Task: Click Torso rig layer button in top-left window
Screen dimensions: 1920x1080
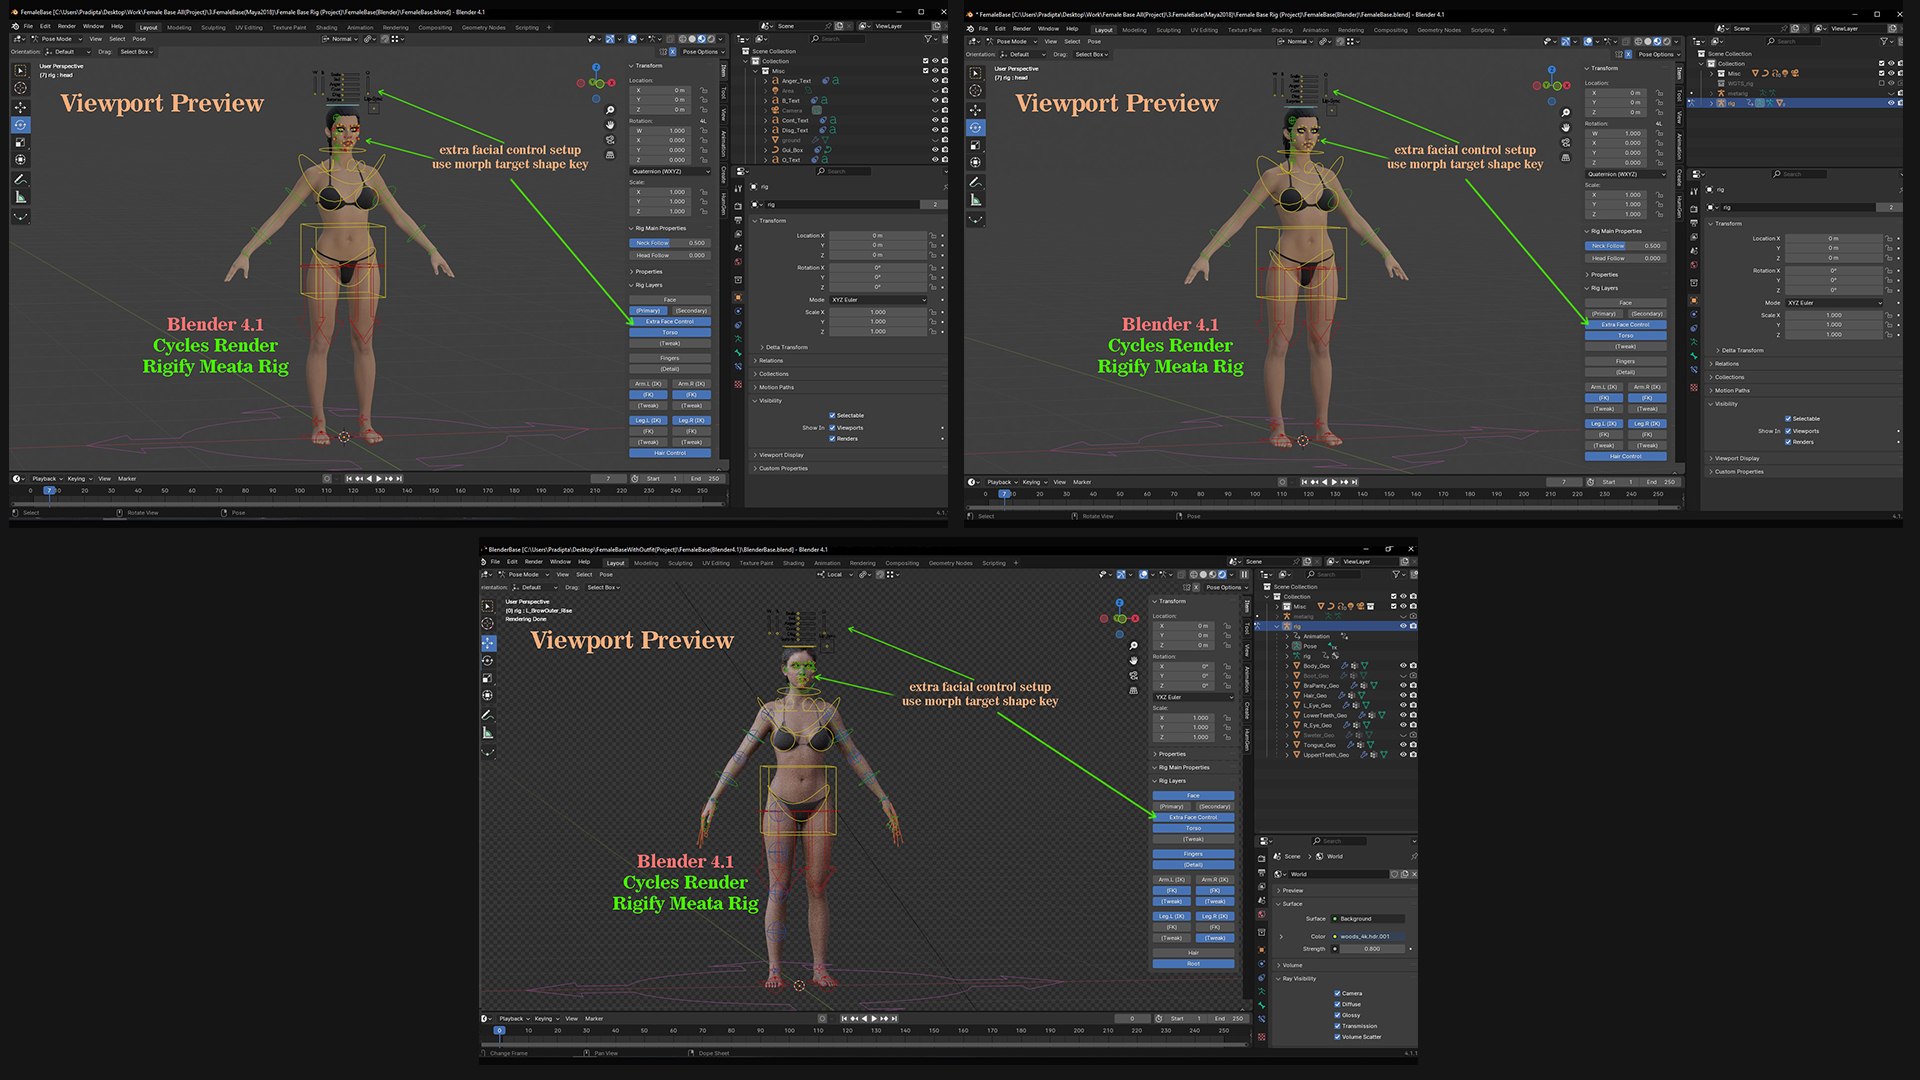Action: coord(670,332)
